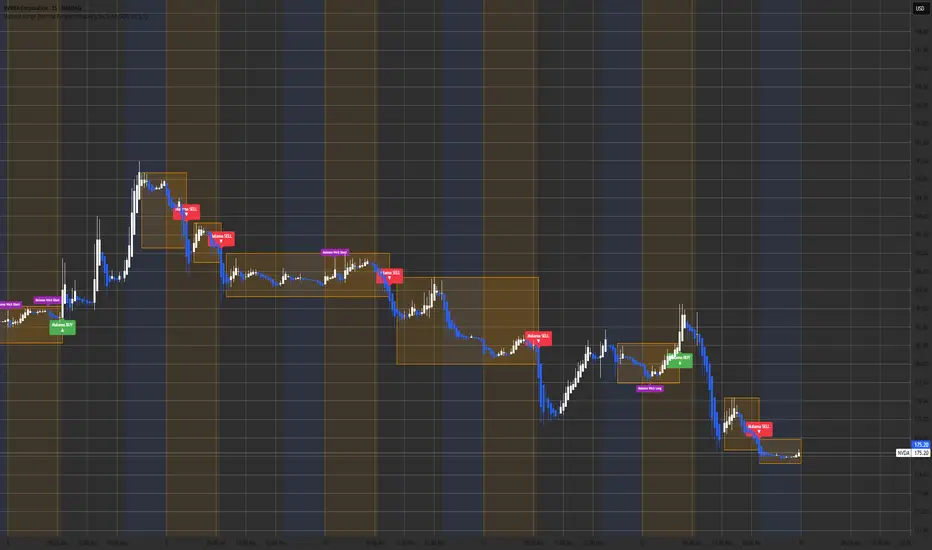The image size is (932, 550).
Task: Select the last small orange range box
Action: (x=780, y=451)
